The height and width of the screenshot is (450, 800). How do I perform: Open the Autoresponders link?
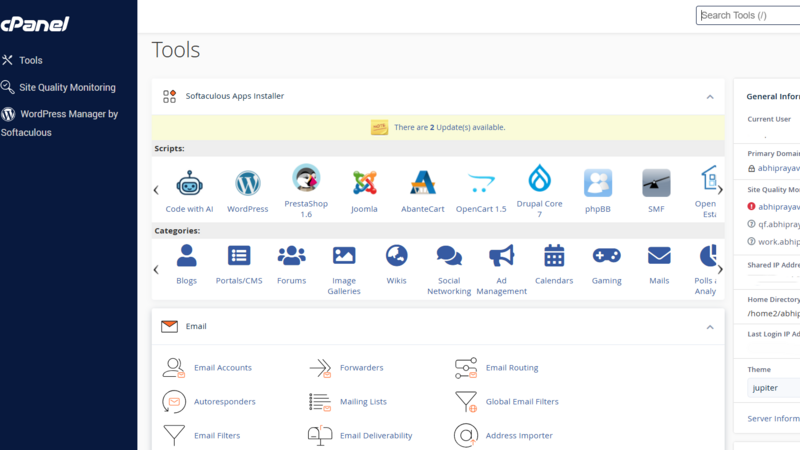[x=224, y=402]
